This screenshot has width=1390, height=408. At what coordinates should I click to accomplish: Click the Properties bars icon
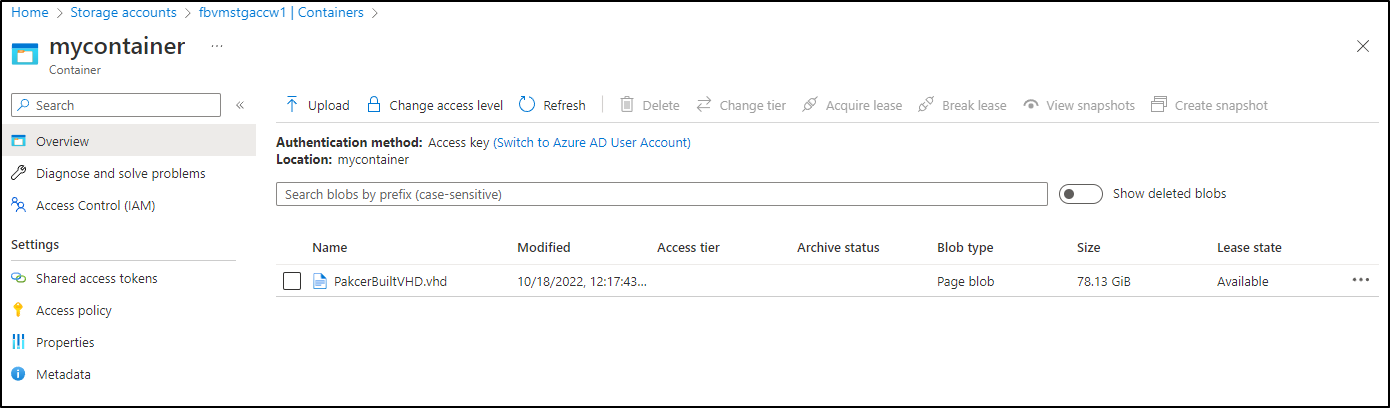[x=19, y=342]
